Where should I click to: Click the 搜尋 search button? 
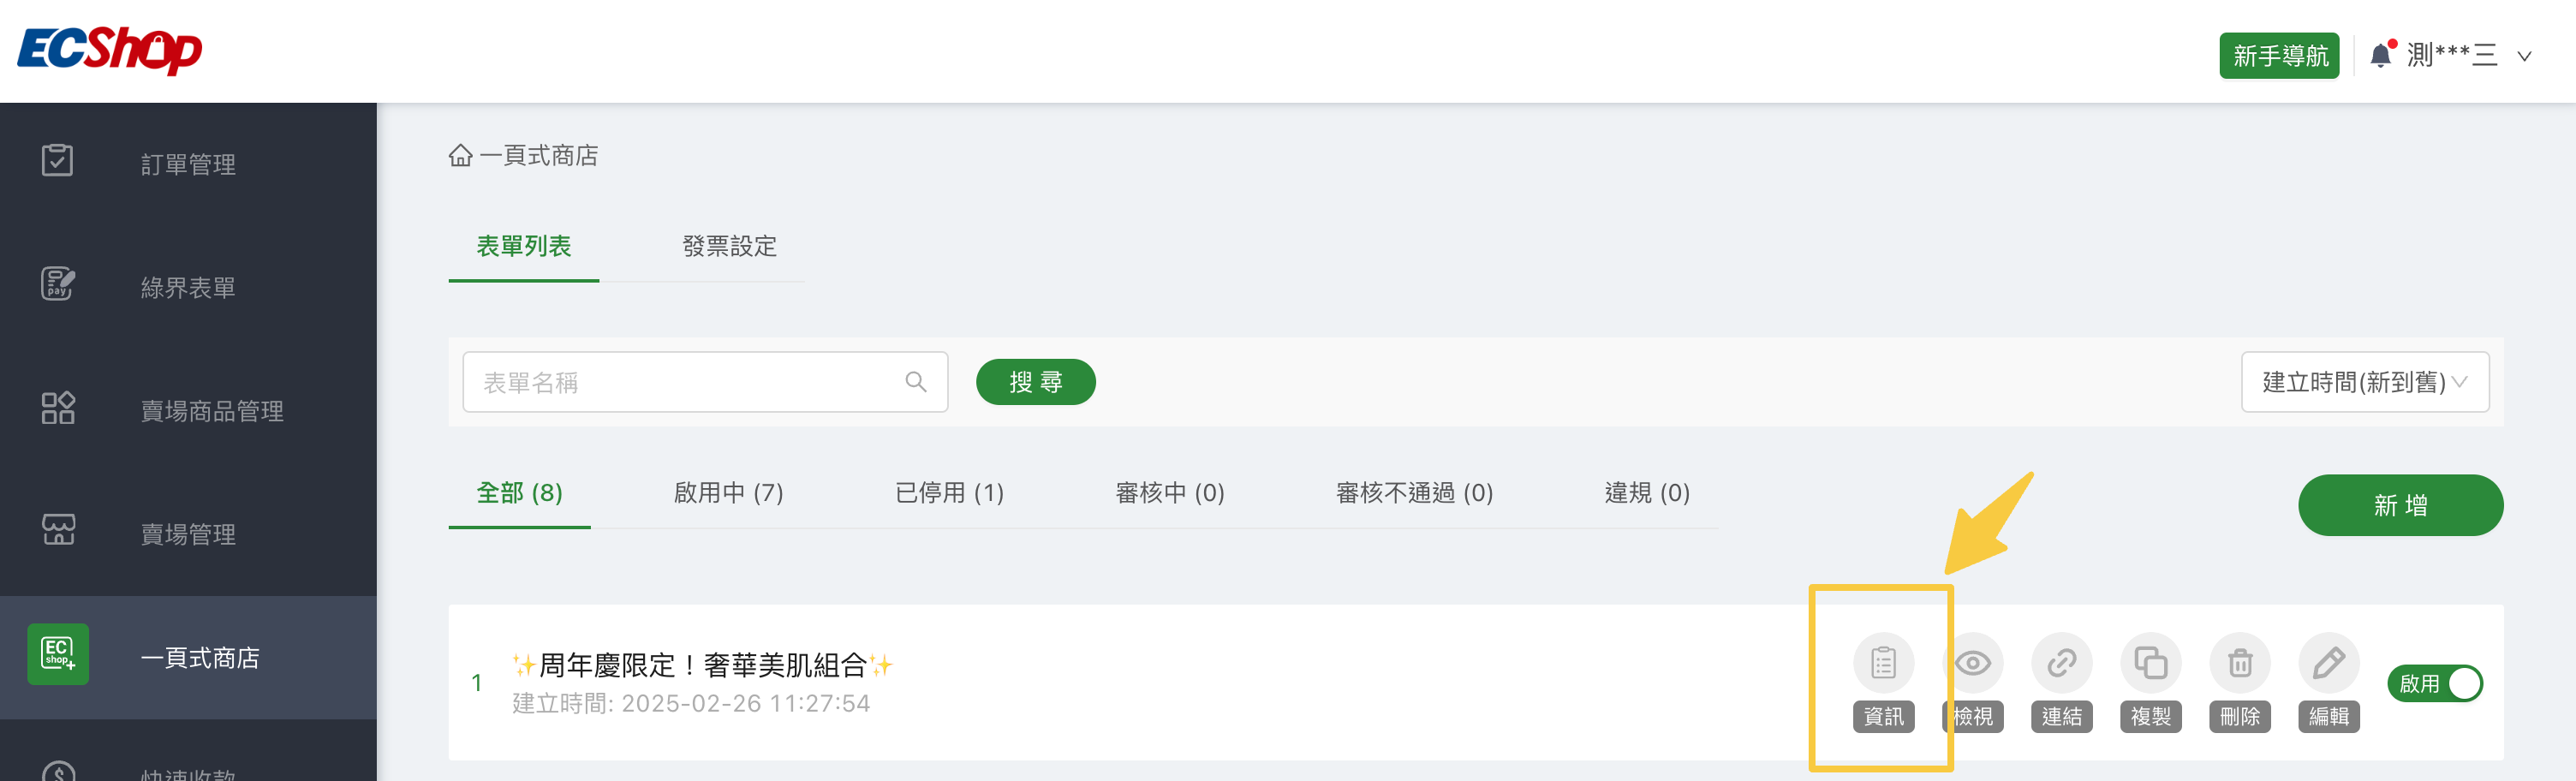[1035, 382]
